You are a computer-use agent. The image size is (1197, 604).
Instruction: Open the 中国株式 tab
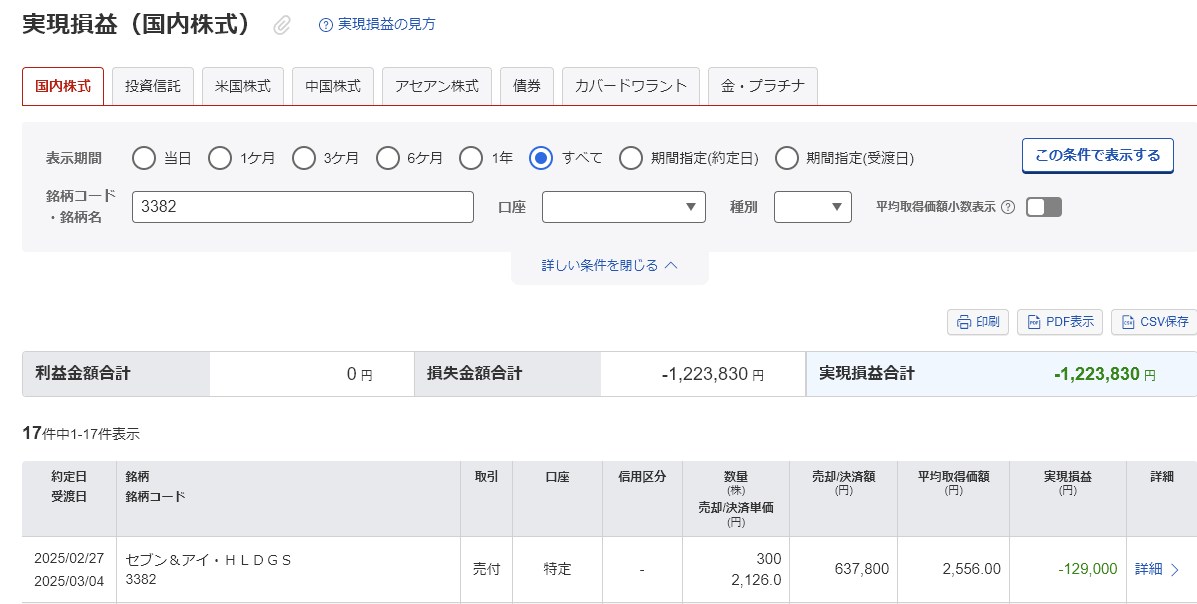(333, 86)
